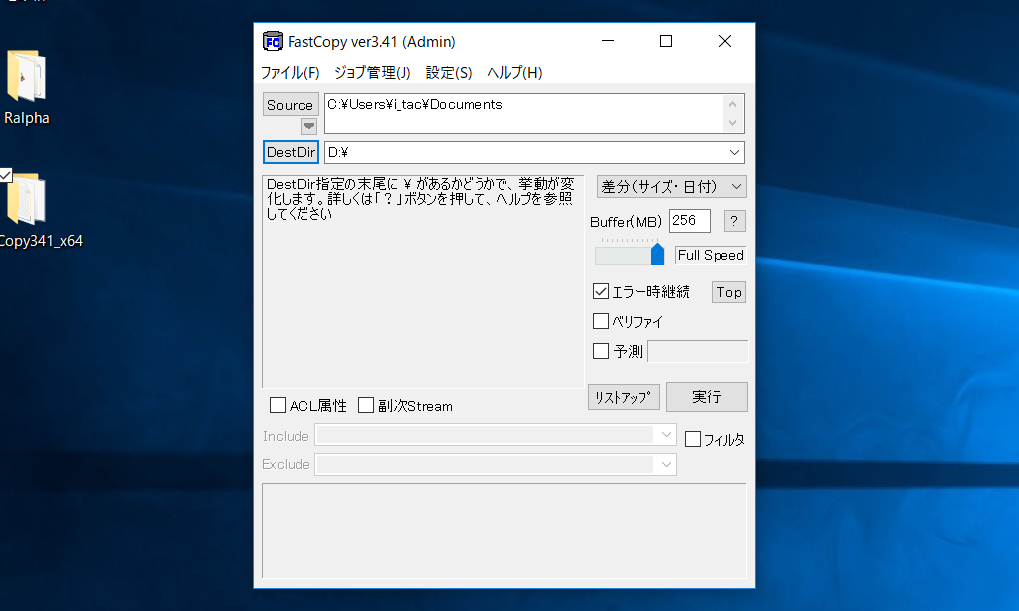Open the FastCopy system menu icon
This screenshot has width=1019, height=611.
[x=272, y=41]
